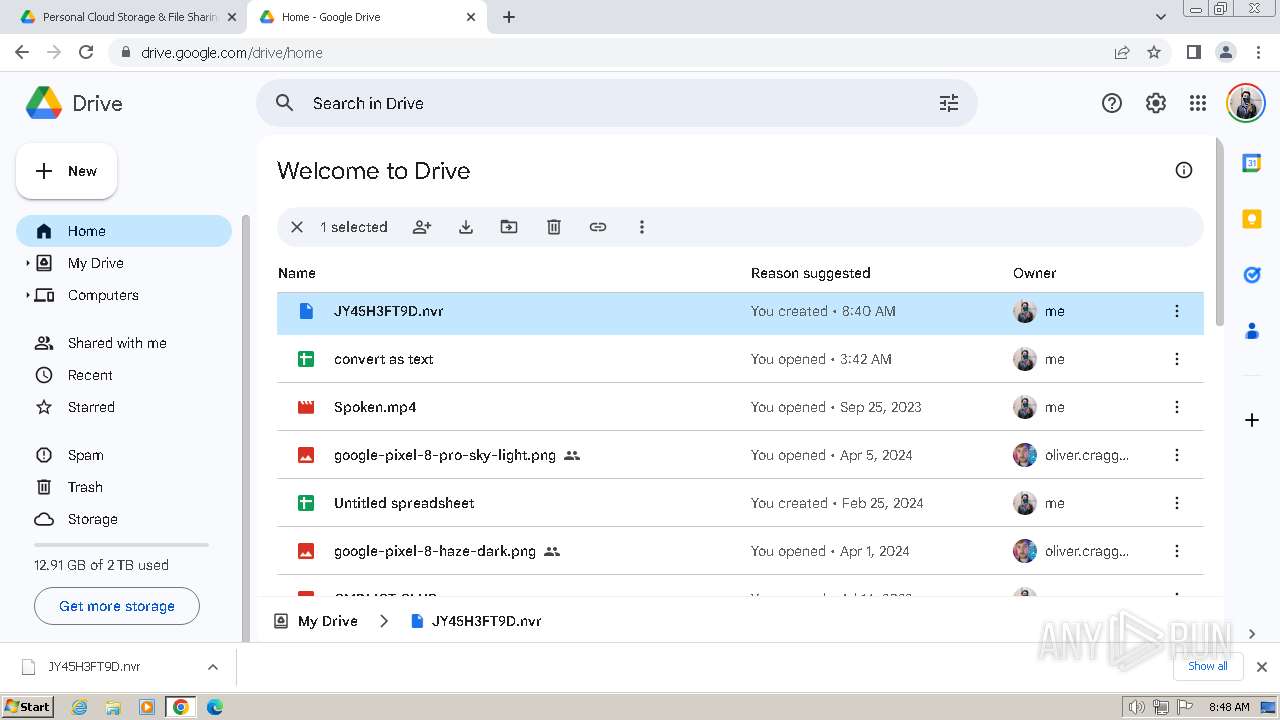The image size is (1280, 720).
Task: Download the selected file via toolbar icon
Action: [466, 227]
